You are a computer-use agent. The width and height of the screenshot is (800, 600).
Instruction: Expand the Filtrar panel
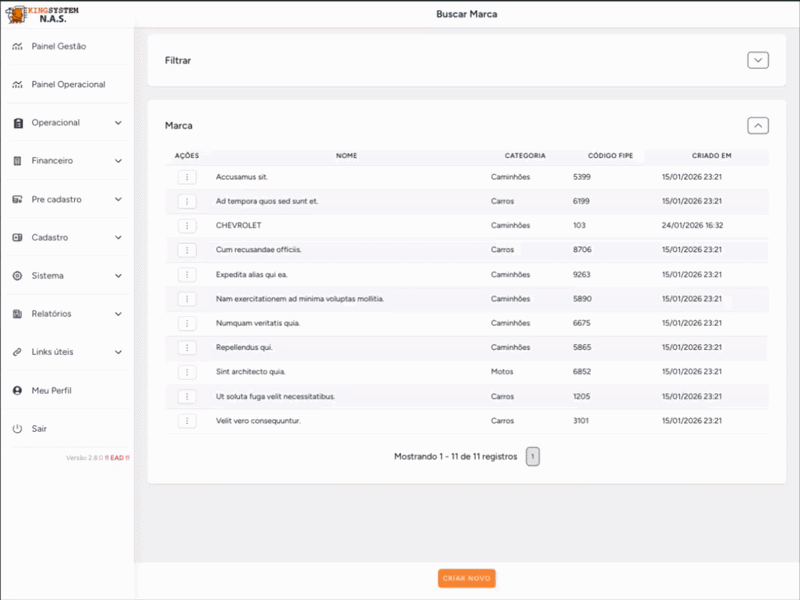pos(758,60)
